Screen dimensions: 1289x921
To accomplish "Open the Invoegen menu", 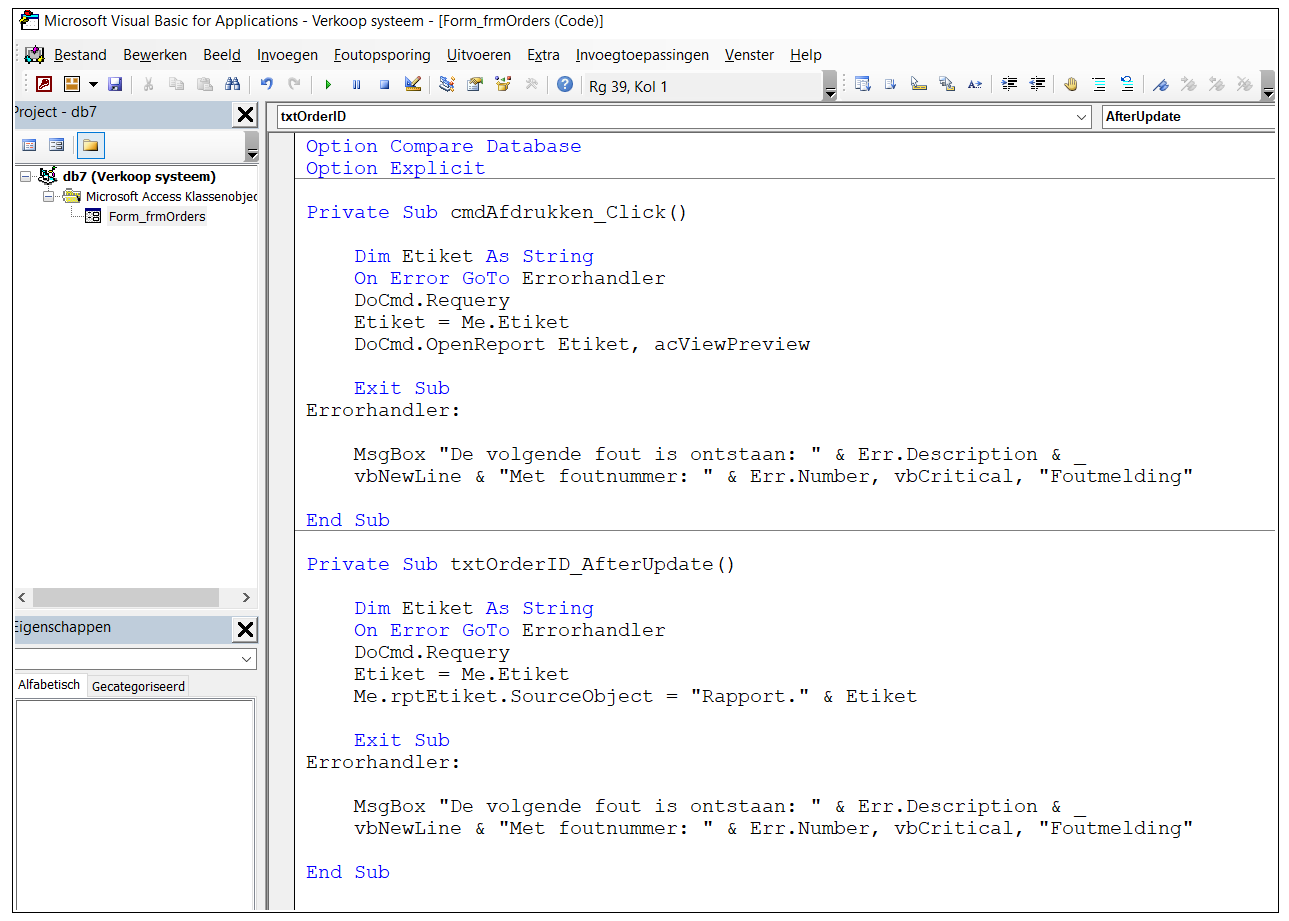I will tap(288, 55).
